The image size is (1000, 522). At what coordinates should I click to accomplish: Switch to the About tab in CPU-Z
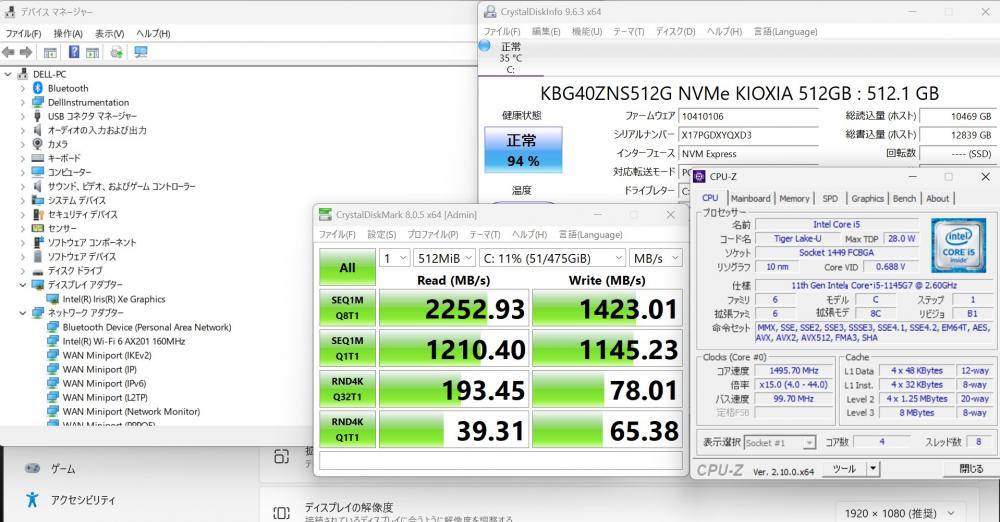(938, 198)
